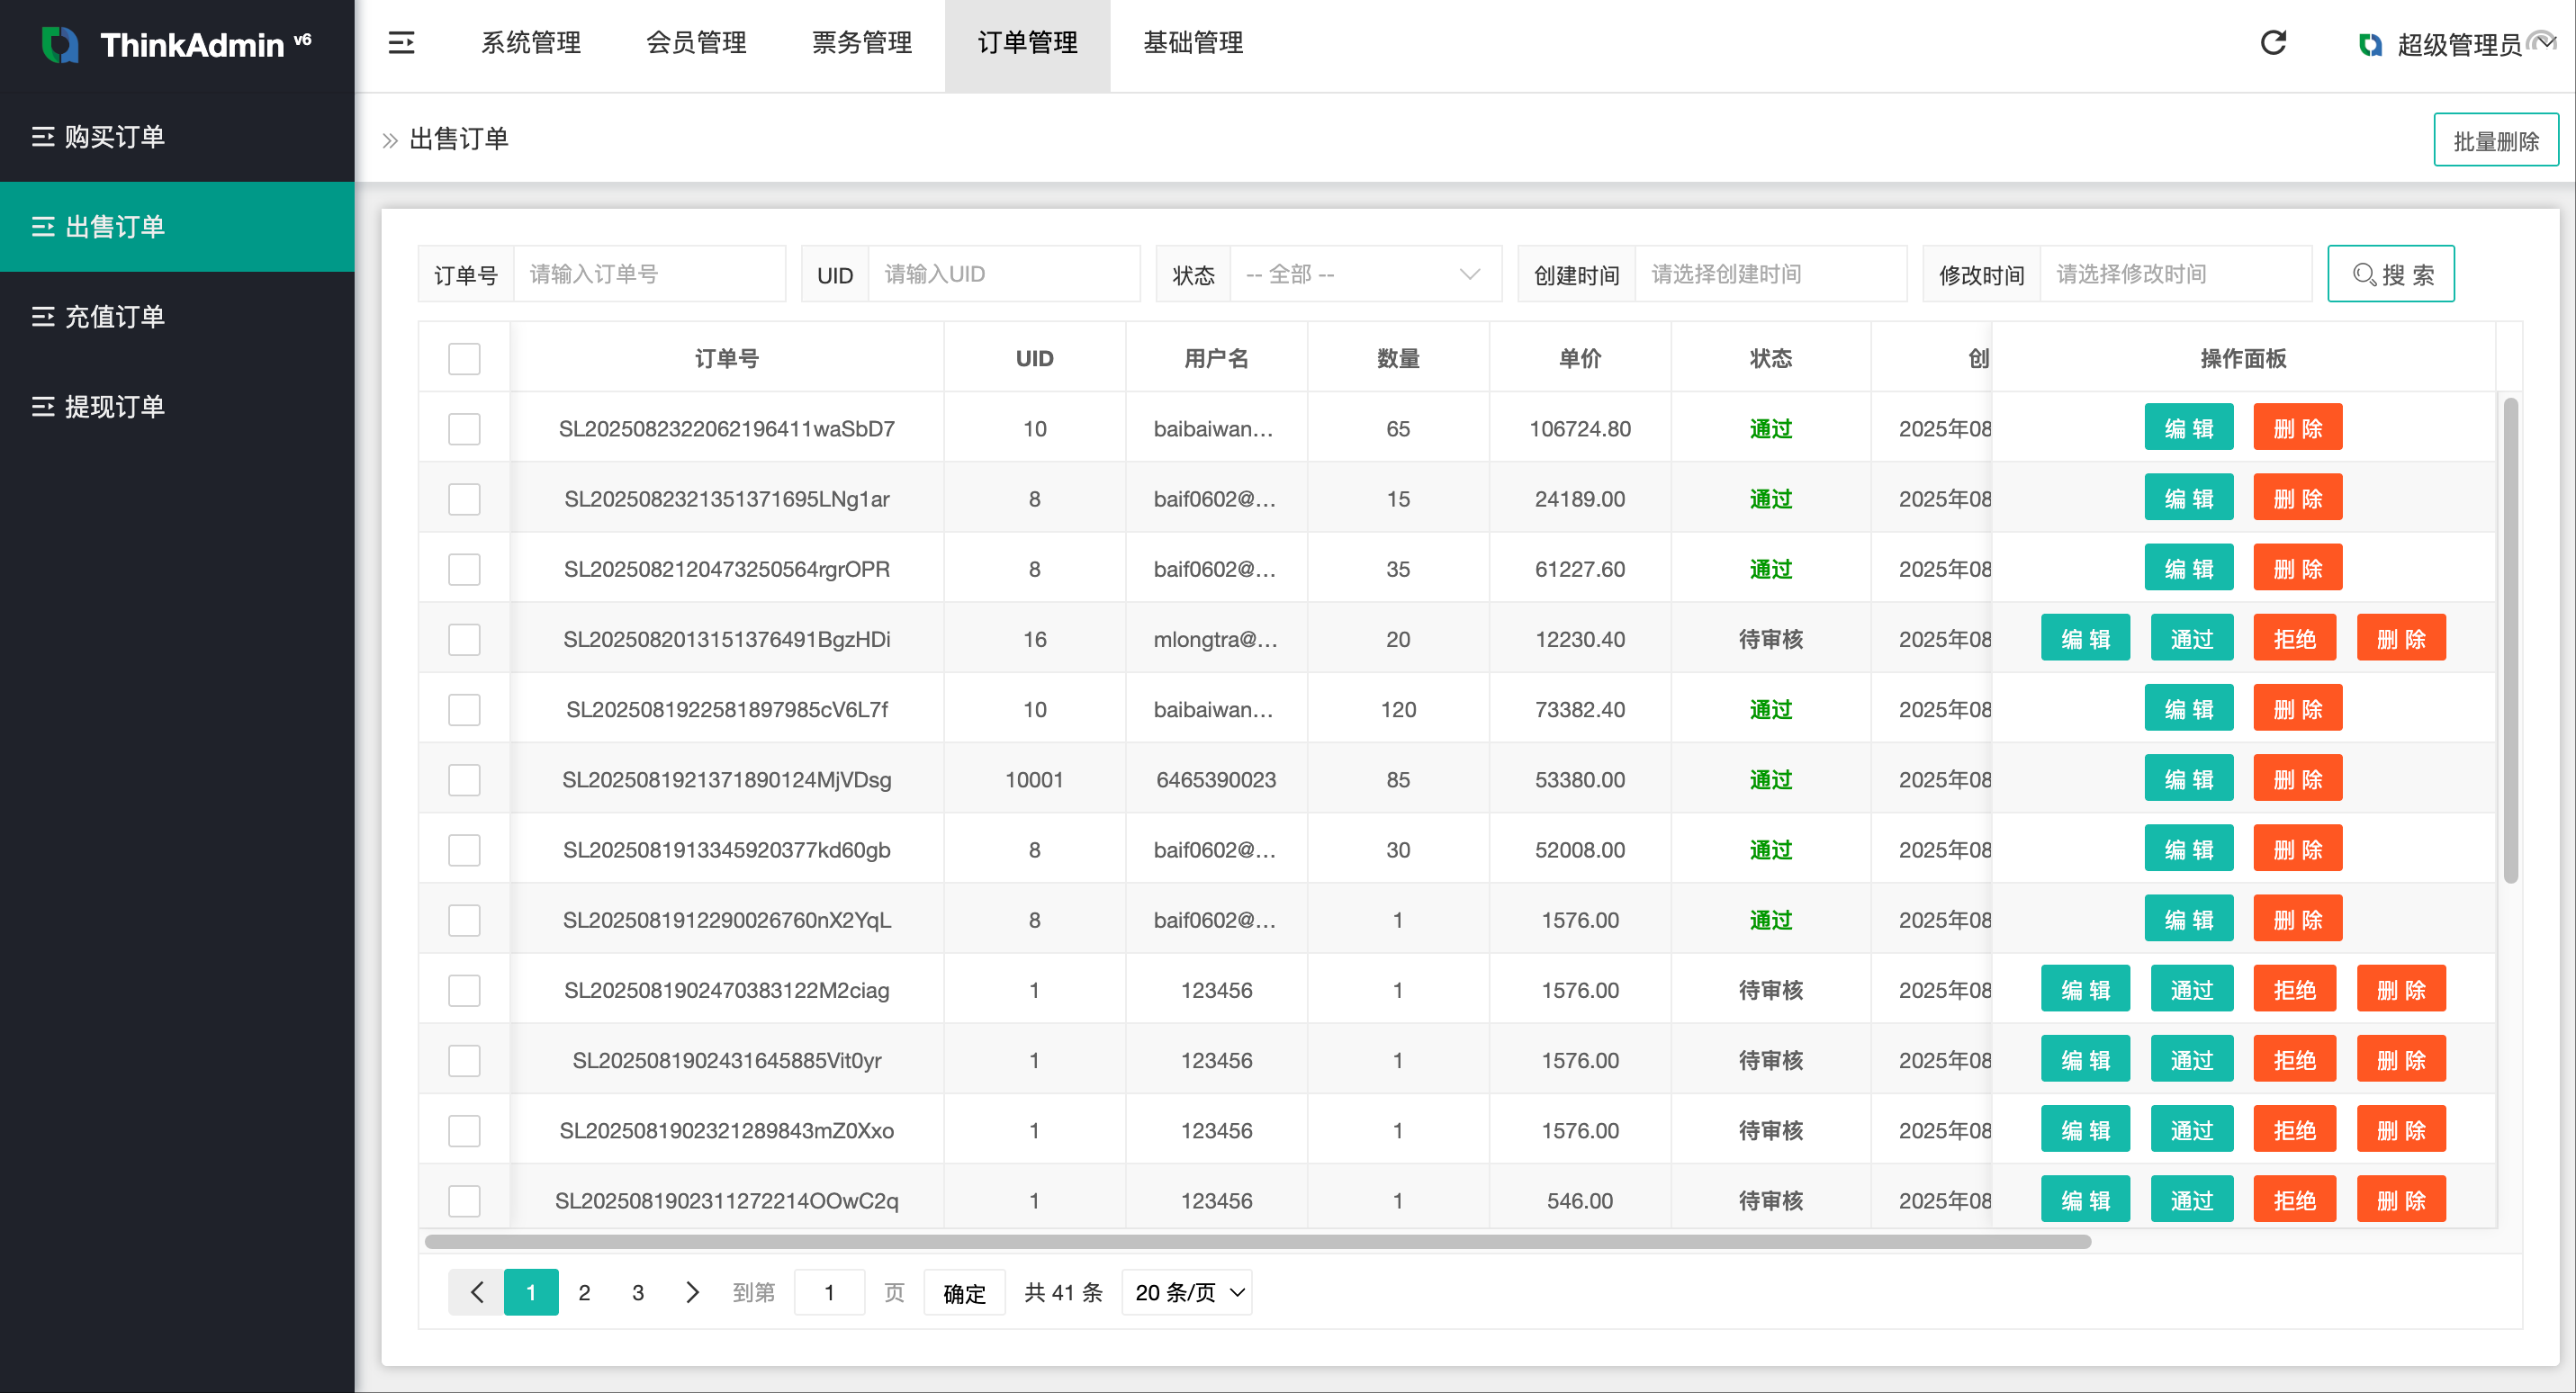Click the super admin avatar icon
This screenshot has height=1393, width=2576.
click(x=2369, y=45)
